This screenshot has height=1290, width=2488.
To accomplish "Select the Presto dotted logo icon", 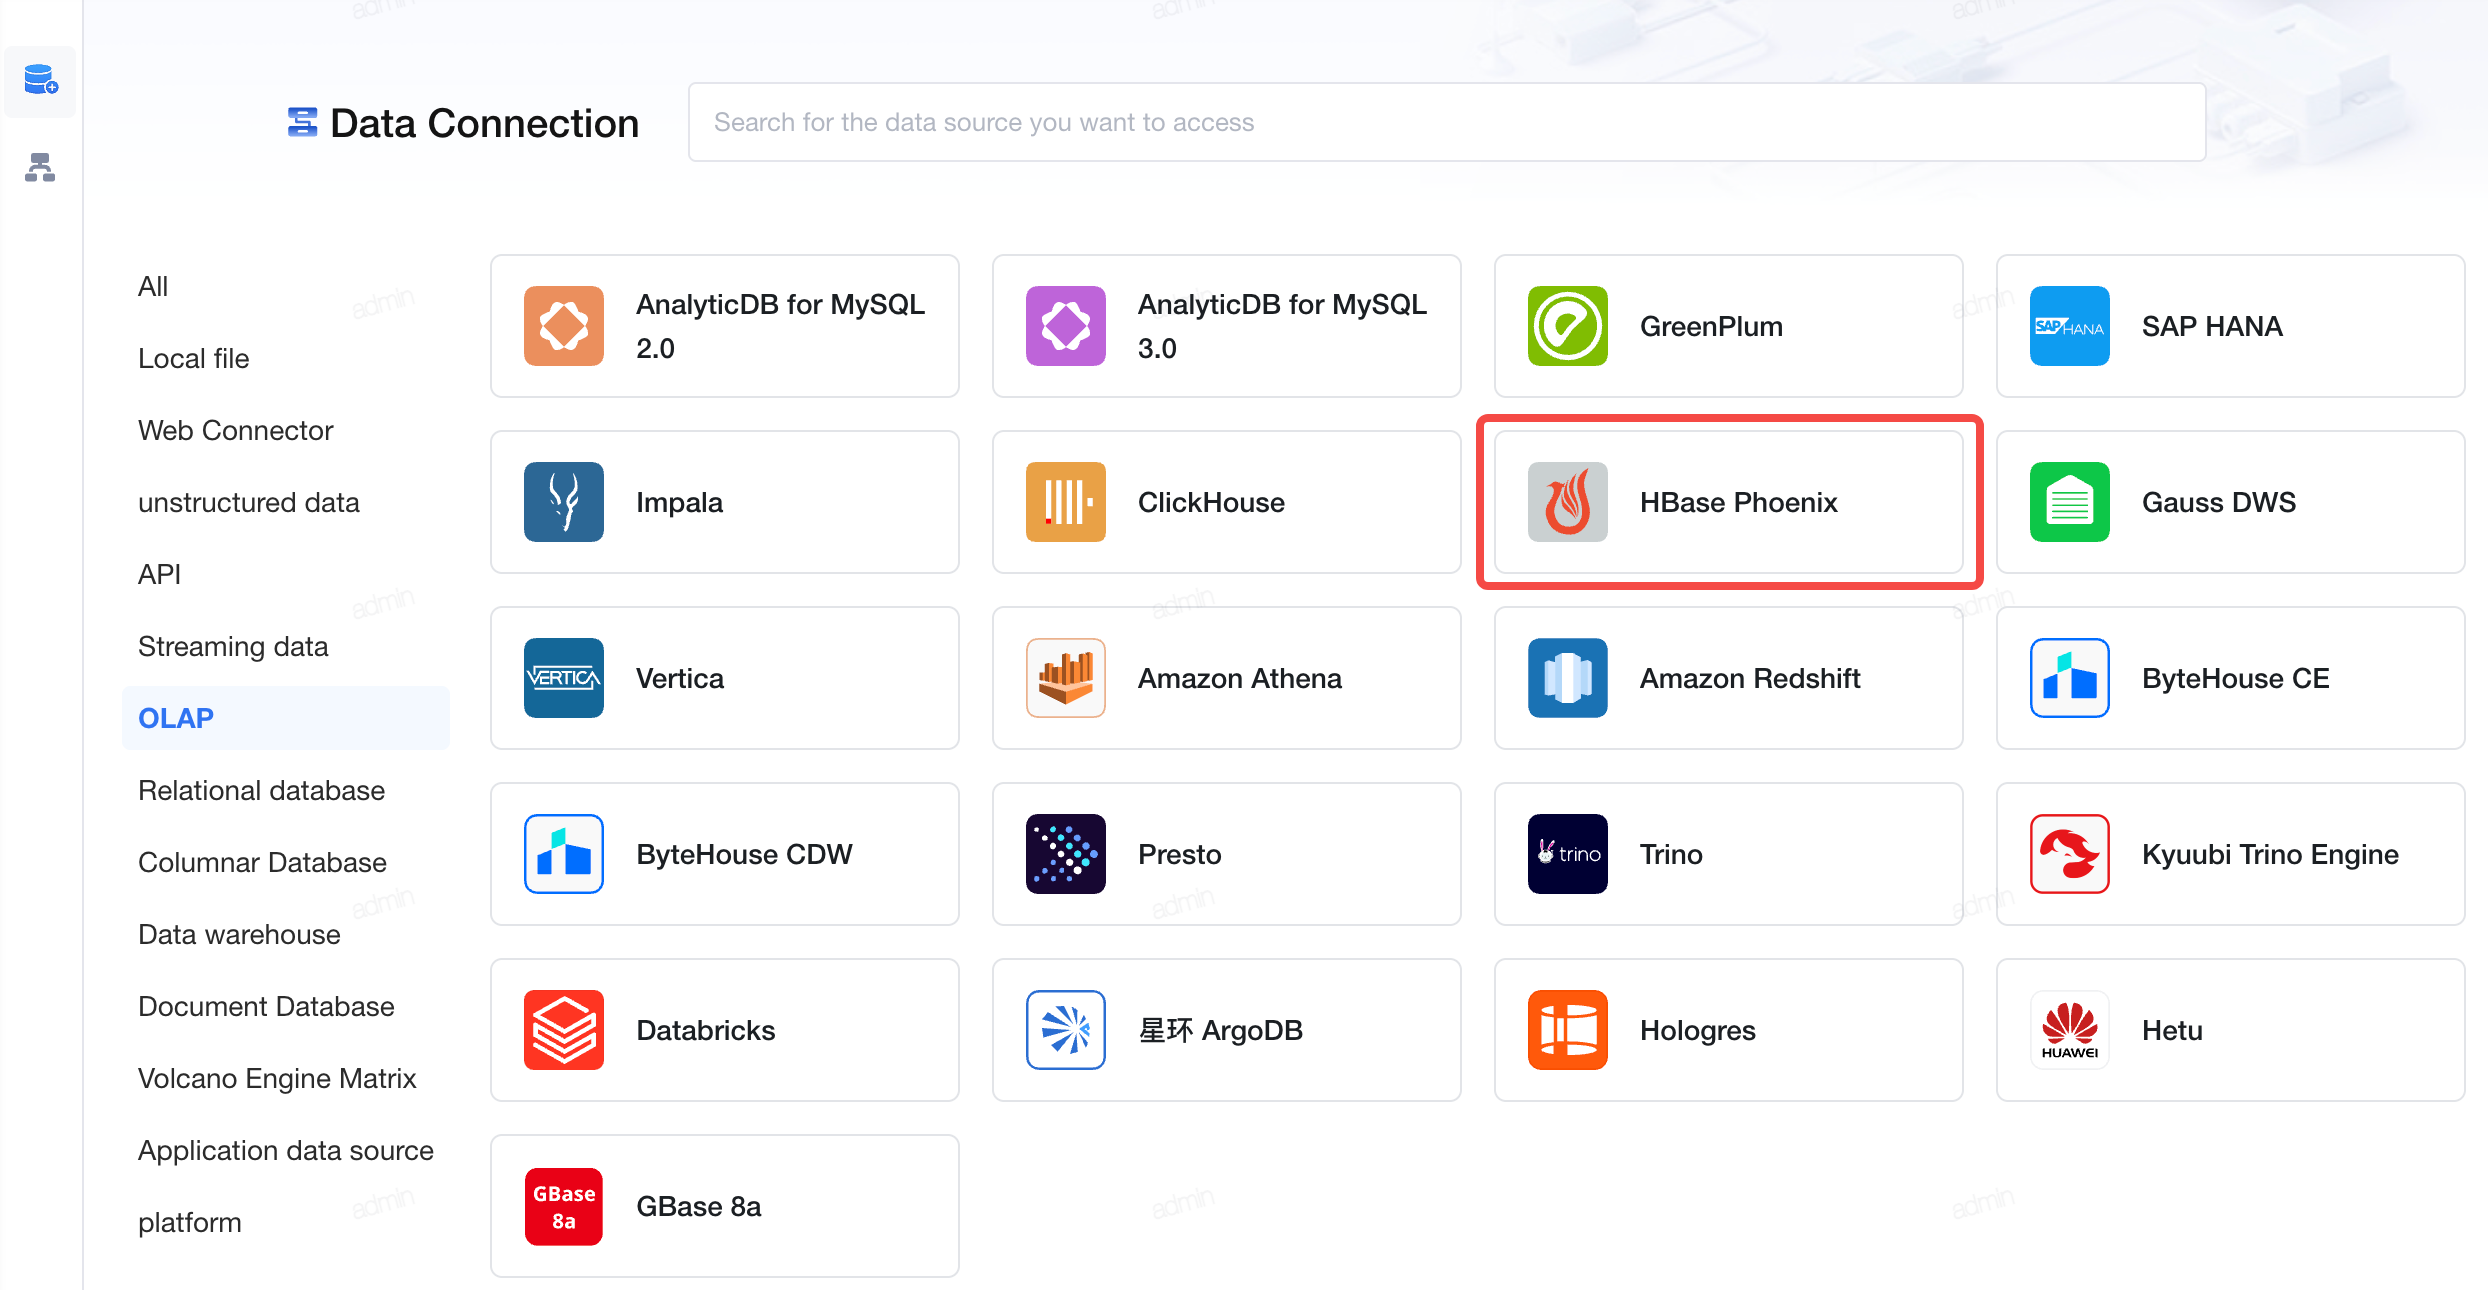I will (x=1065, y=854).
